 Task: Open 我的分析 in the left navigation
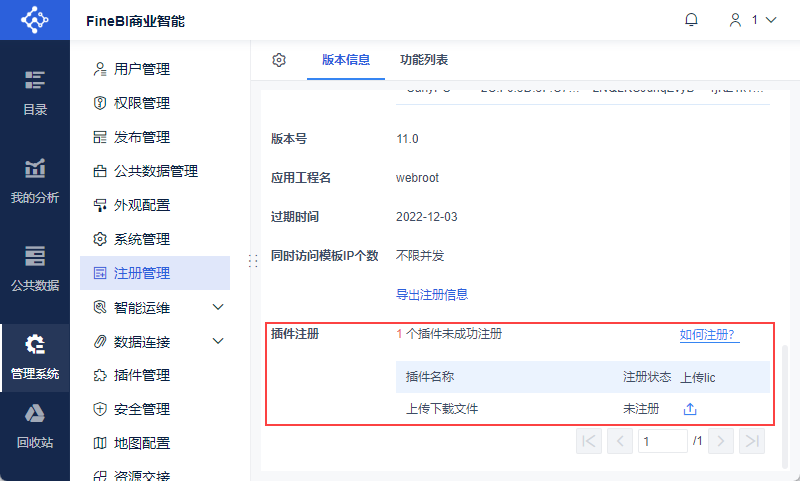point(35,181)
